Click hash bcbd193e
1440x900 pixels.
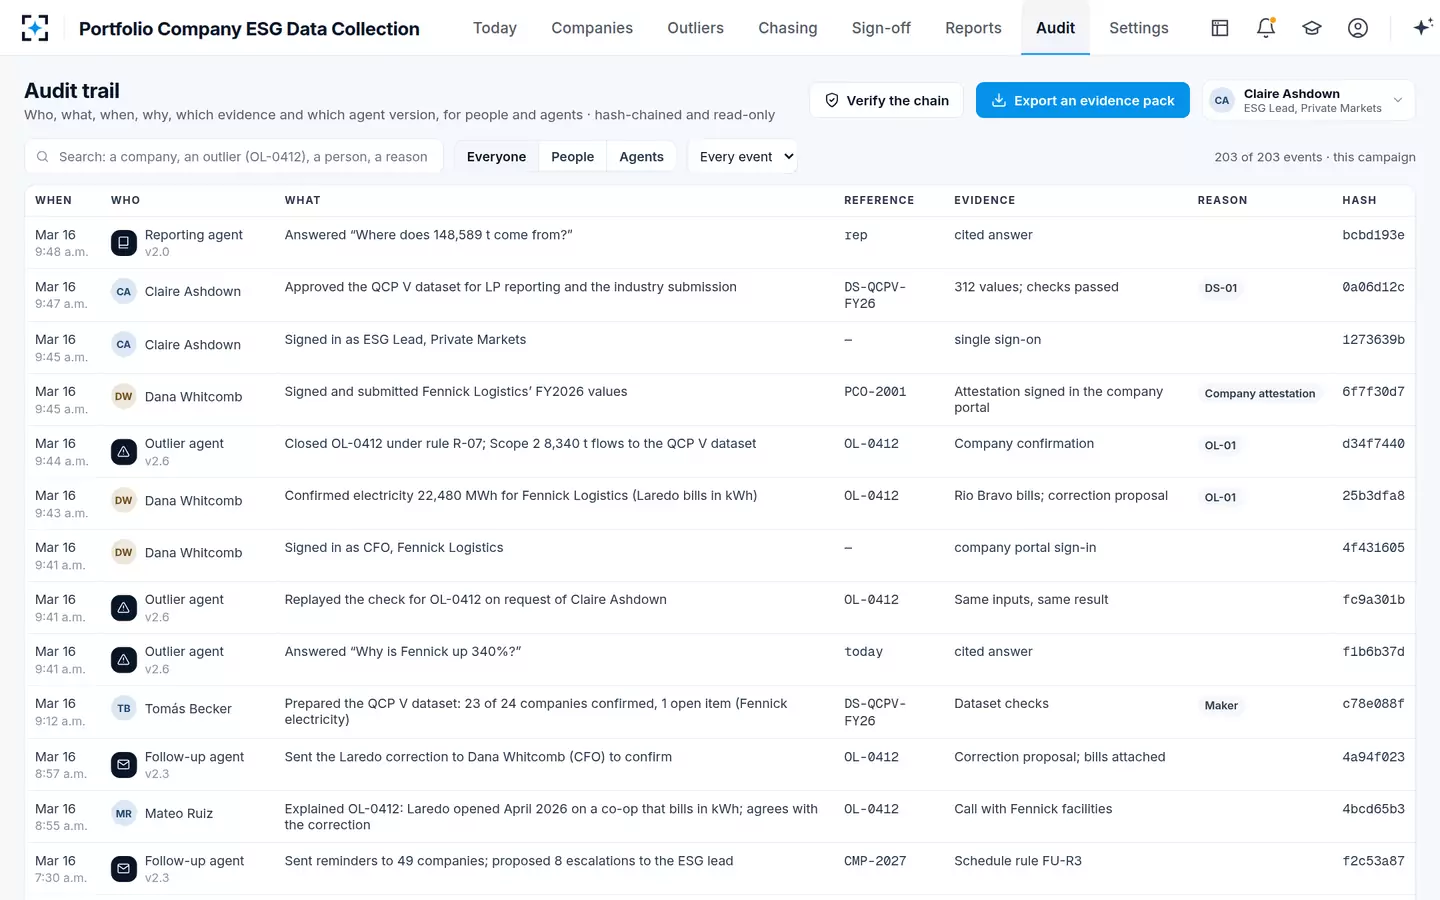point(1373,235)
